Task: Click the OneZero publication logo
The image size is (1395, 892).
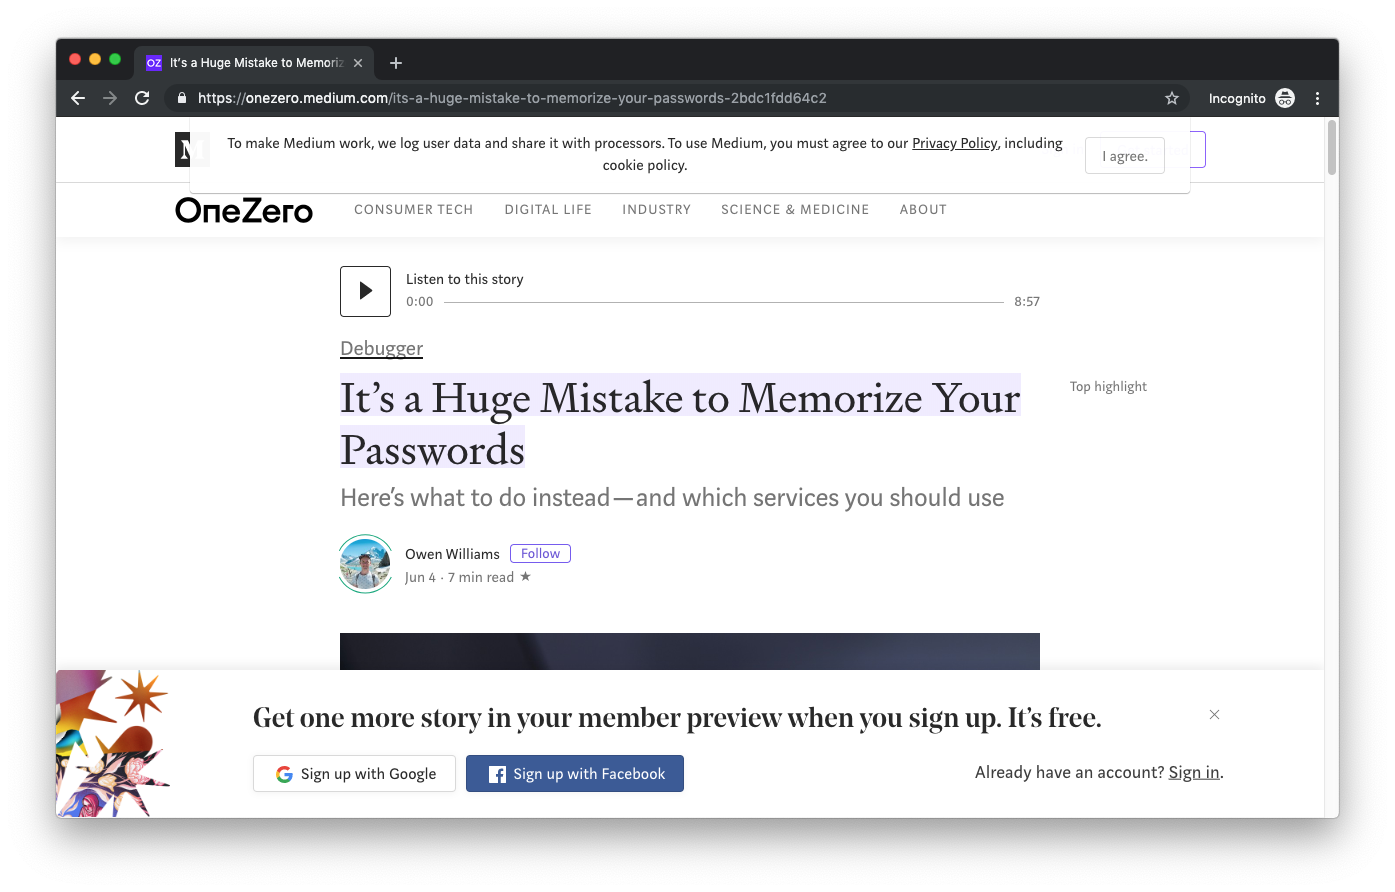Action: pyautogui.click(x=244, y=210)
